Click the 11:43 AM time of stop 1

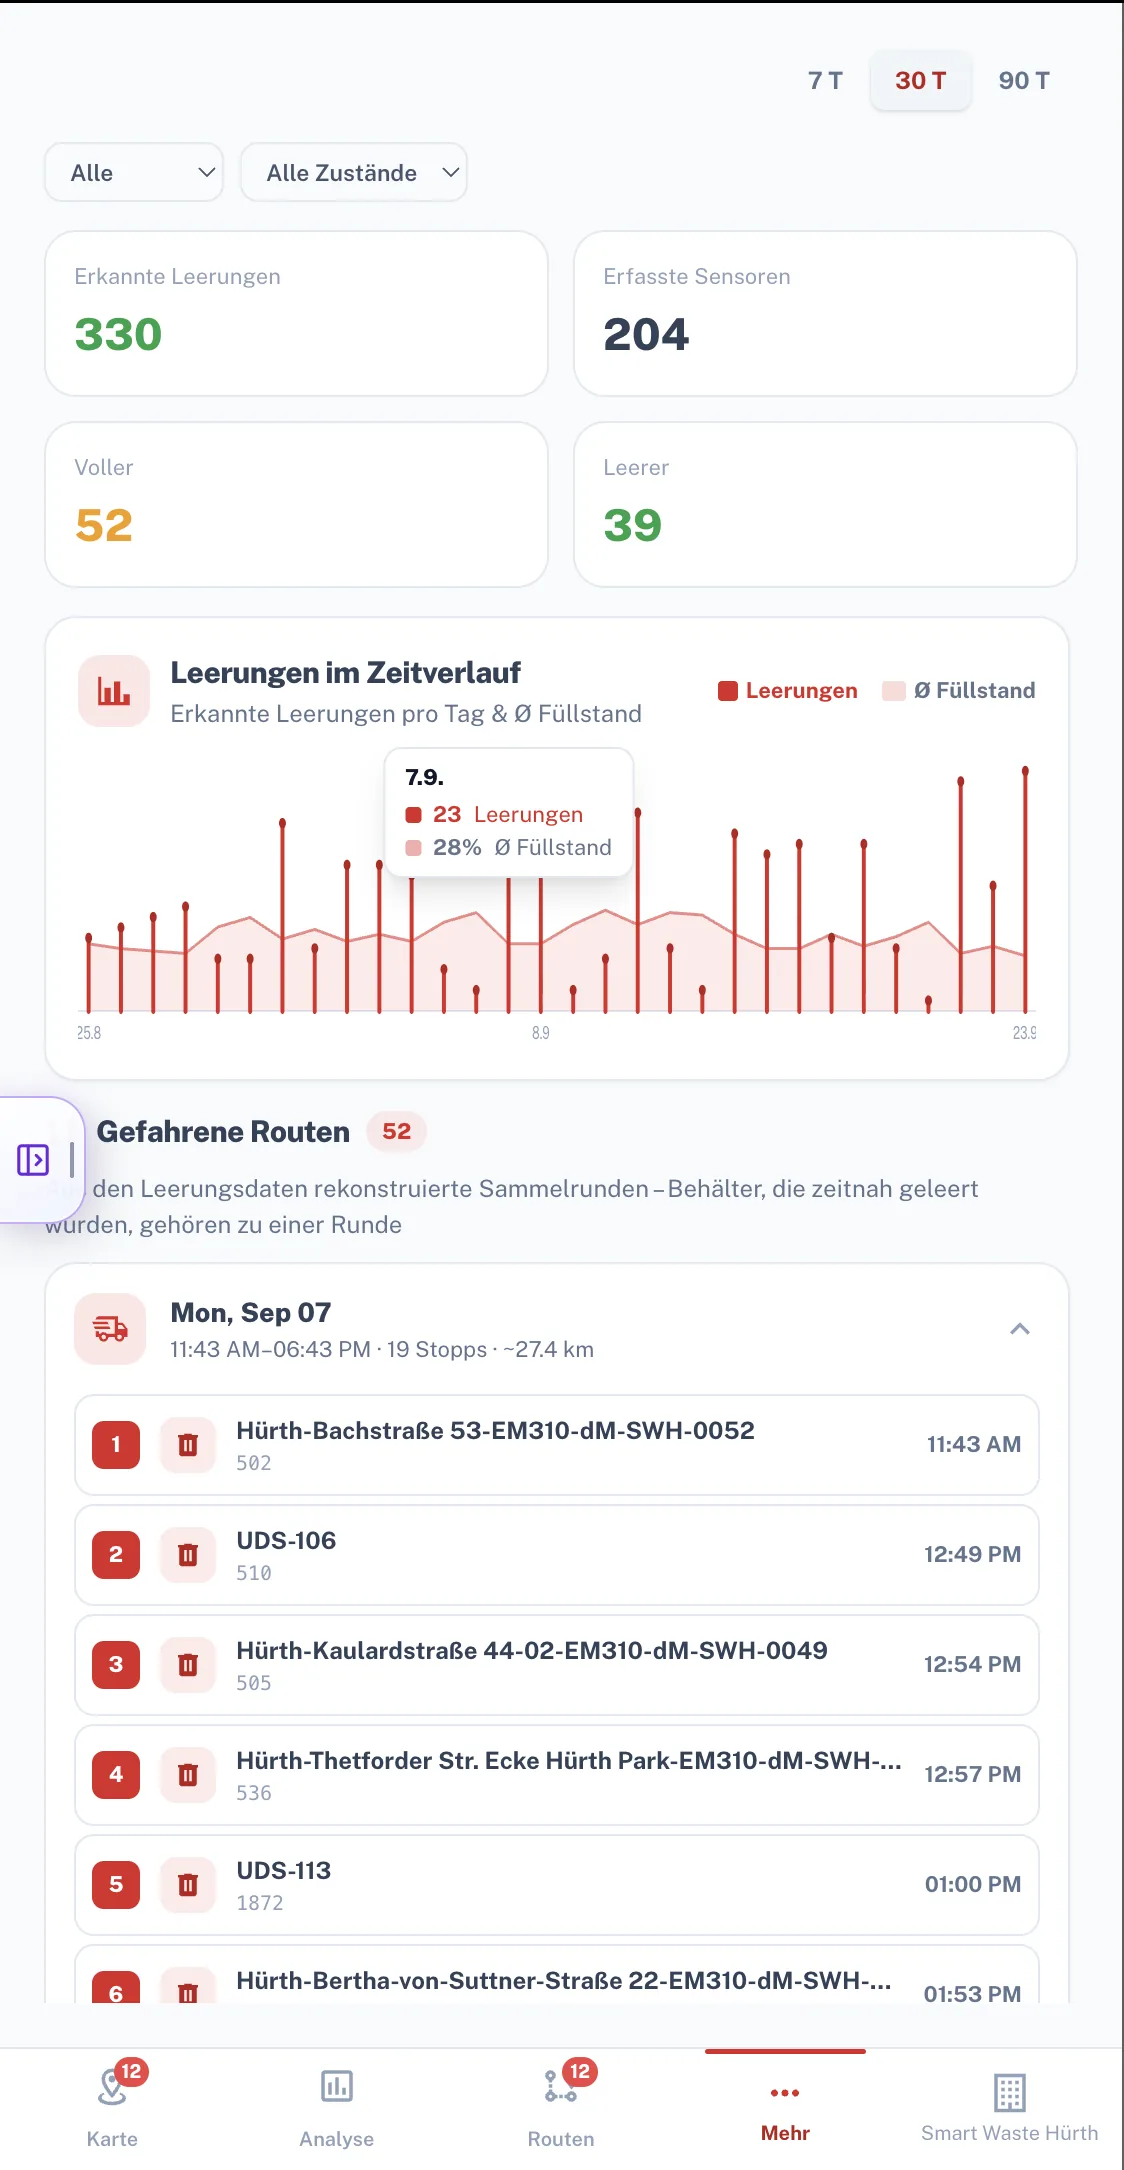[x=974, y=1444]
